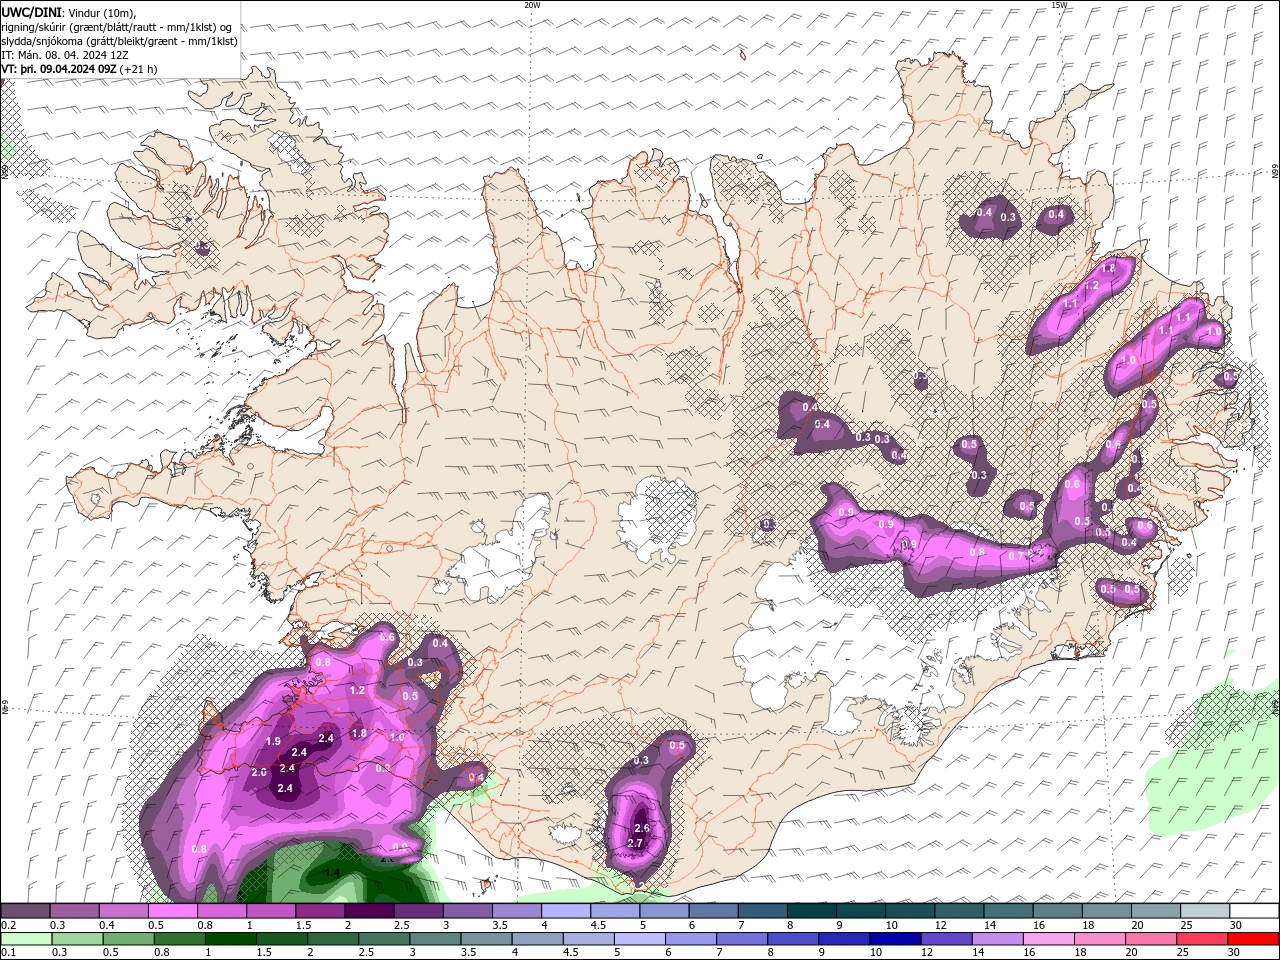Click the '(+21 h)' forecast offset text
1280x960 pixels.
point(139,69)
